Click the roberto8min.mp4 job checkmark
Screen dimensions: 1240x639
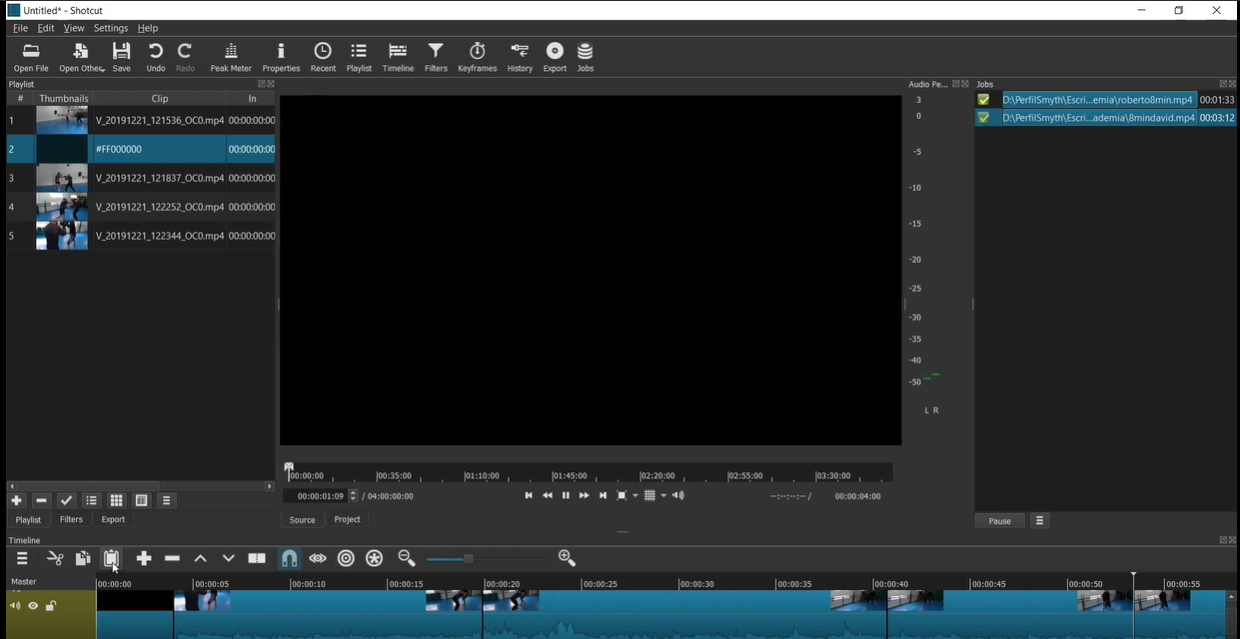(984, 100)
